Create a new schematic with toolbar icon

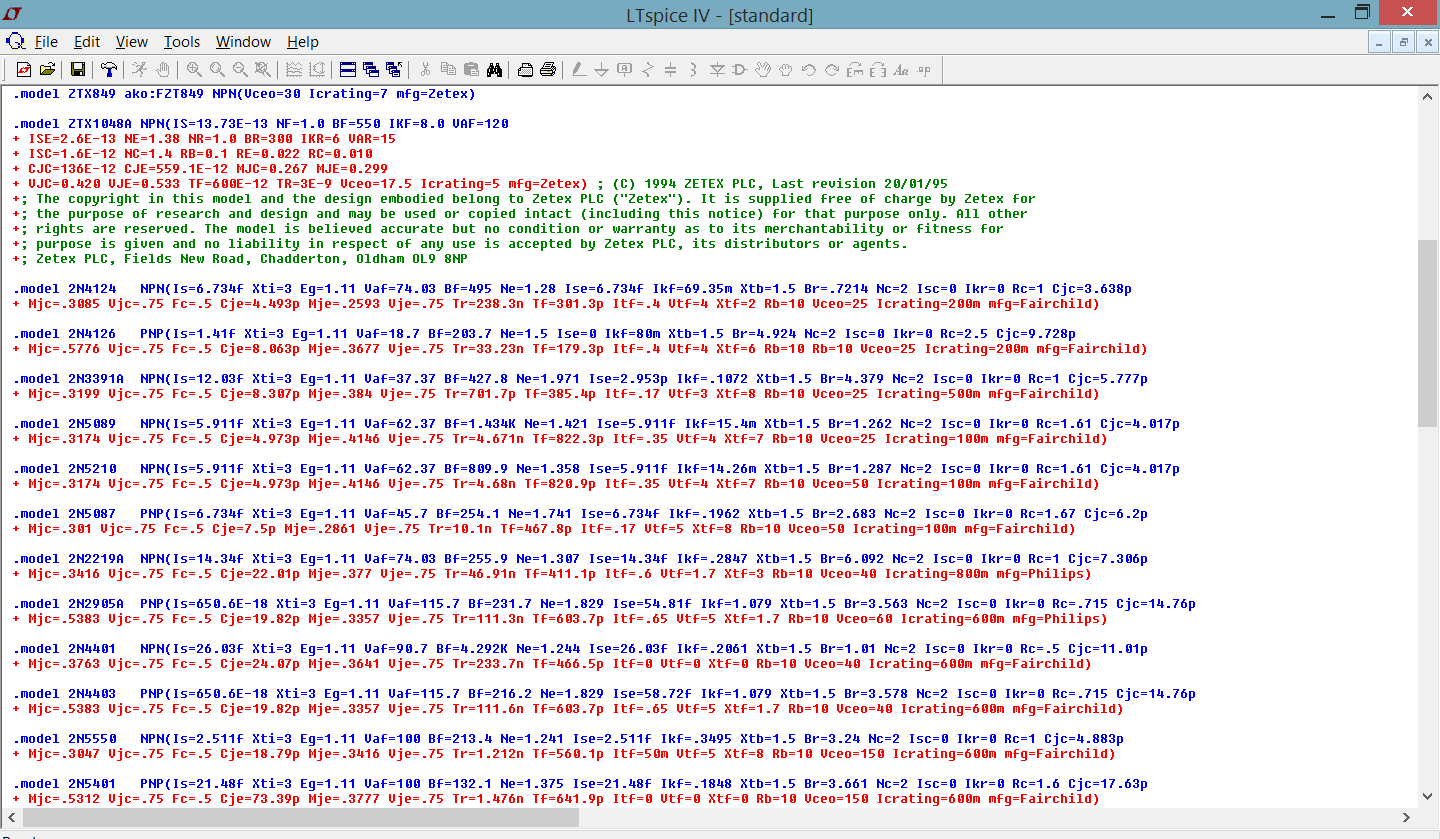pos(24,69)
